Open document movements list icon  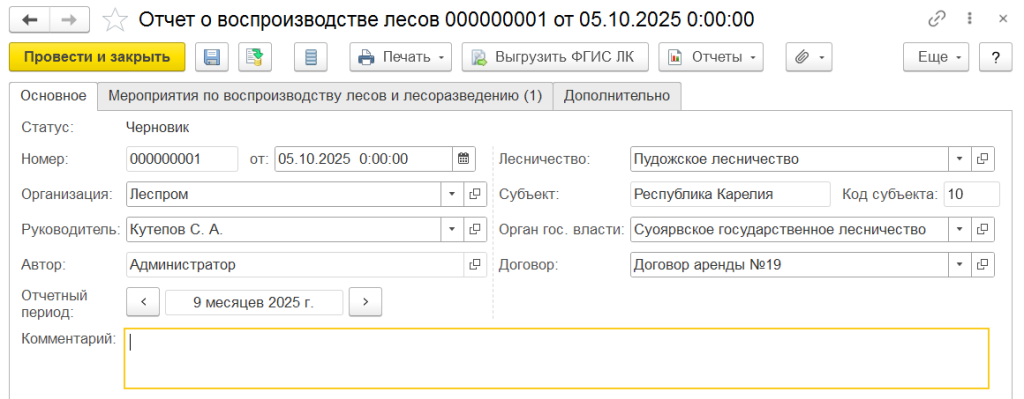coord(311,57)
